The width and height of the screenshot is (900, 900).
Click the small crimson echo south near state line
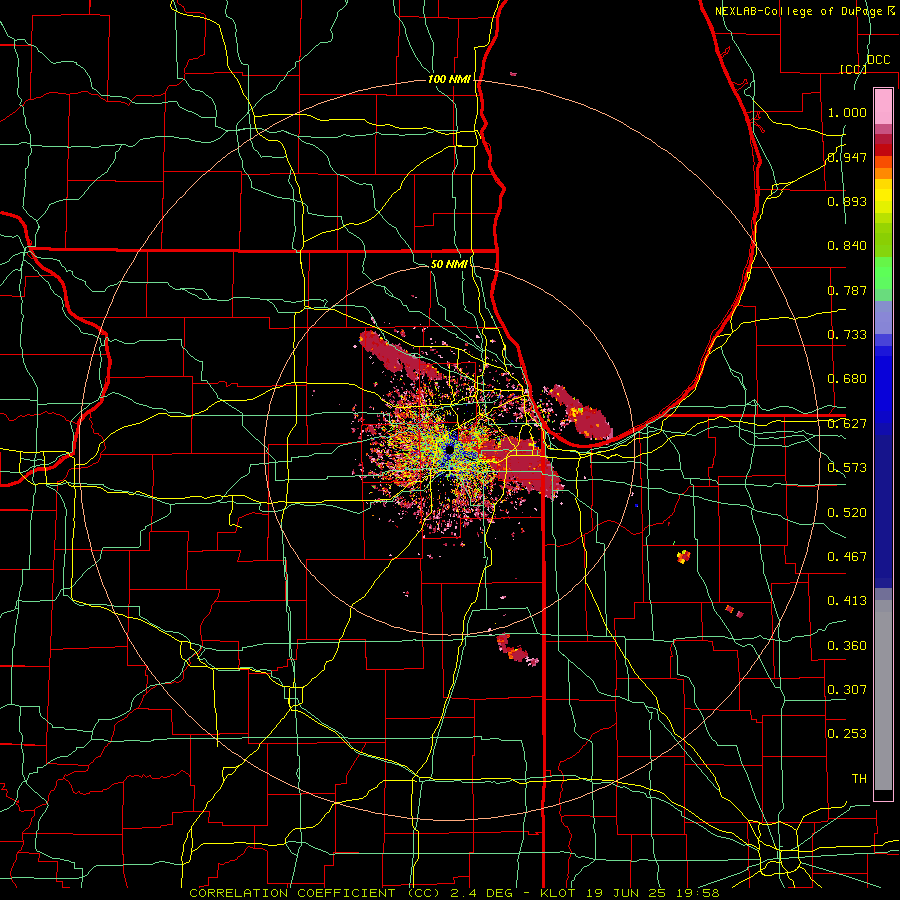pos(517,650)
